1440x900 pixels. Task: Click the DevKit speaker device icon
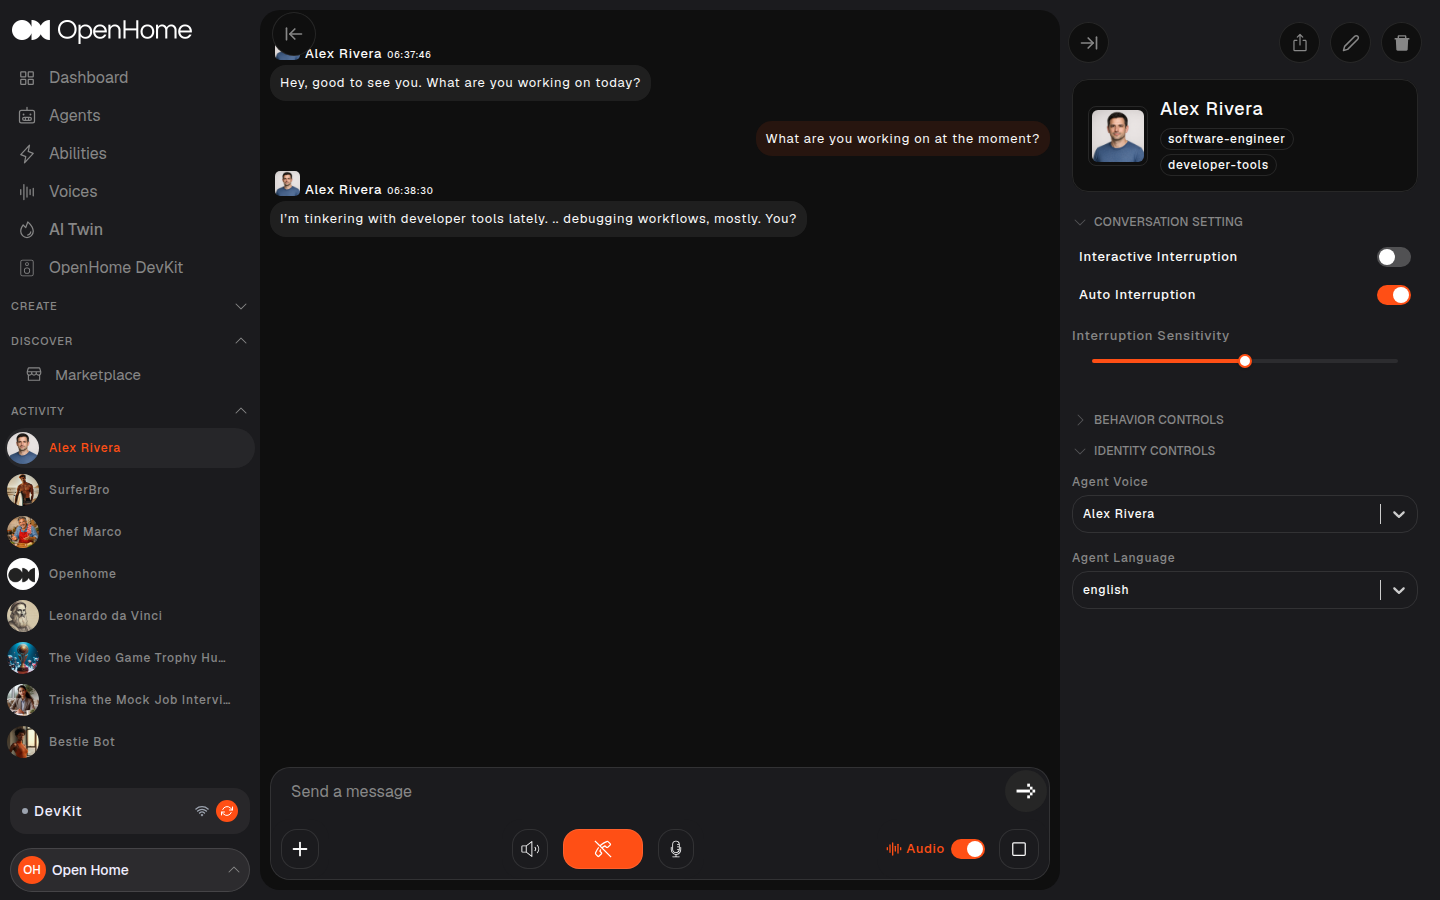pos(27,268)
